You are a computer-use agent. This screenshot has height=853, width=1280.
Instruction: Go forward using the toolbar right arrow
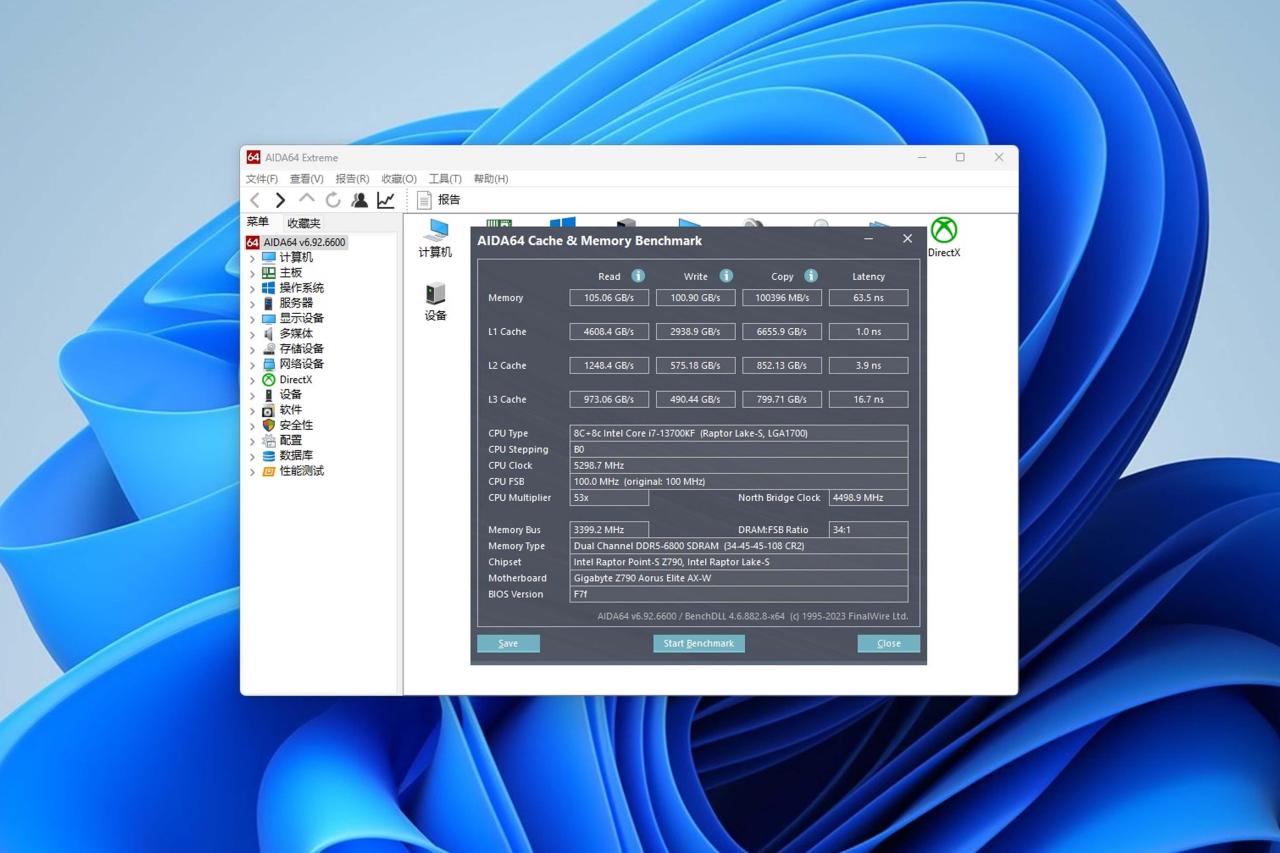point(280,200)
